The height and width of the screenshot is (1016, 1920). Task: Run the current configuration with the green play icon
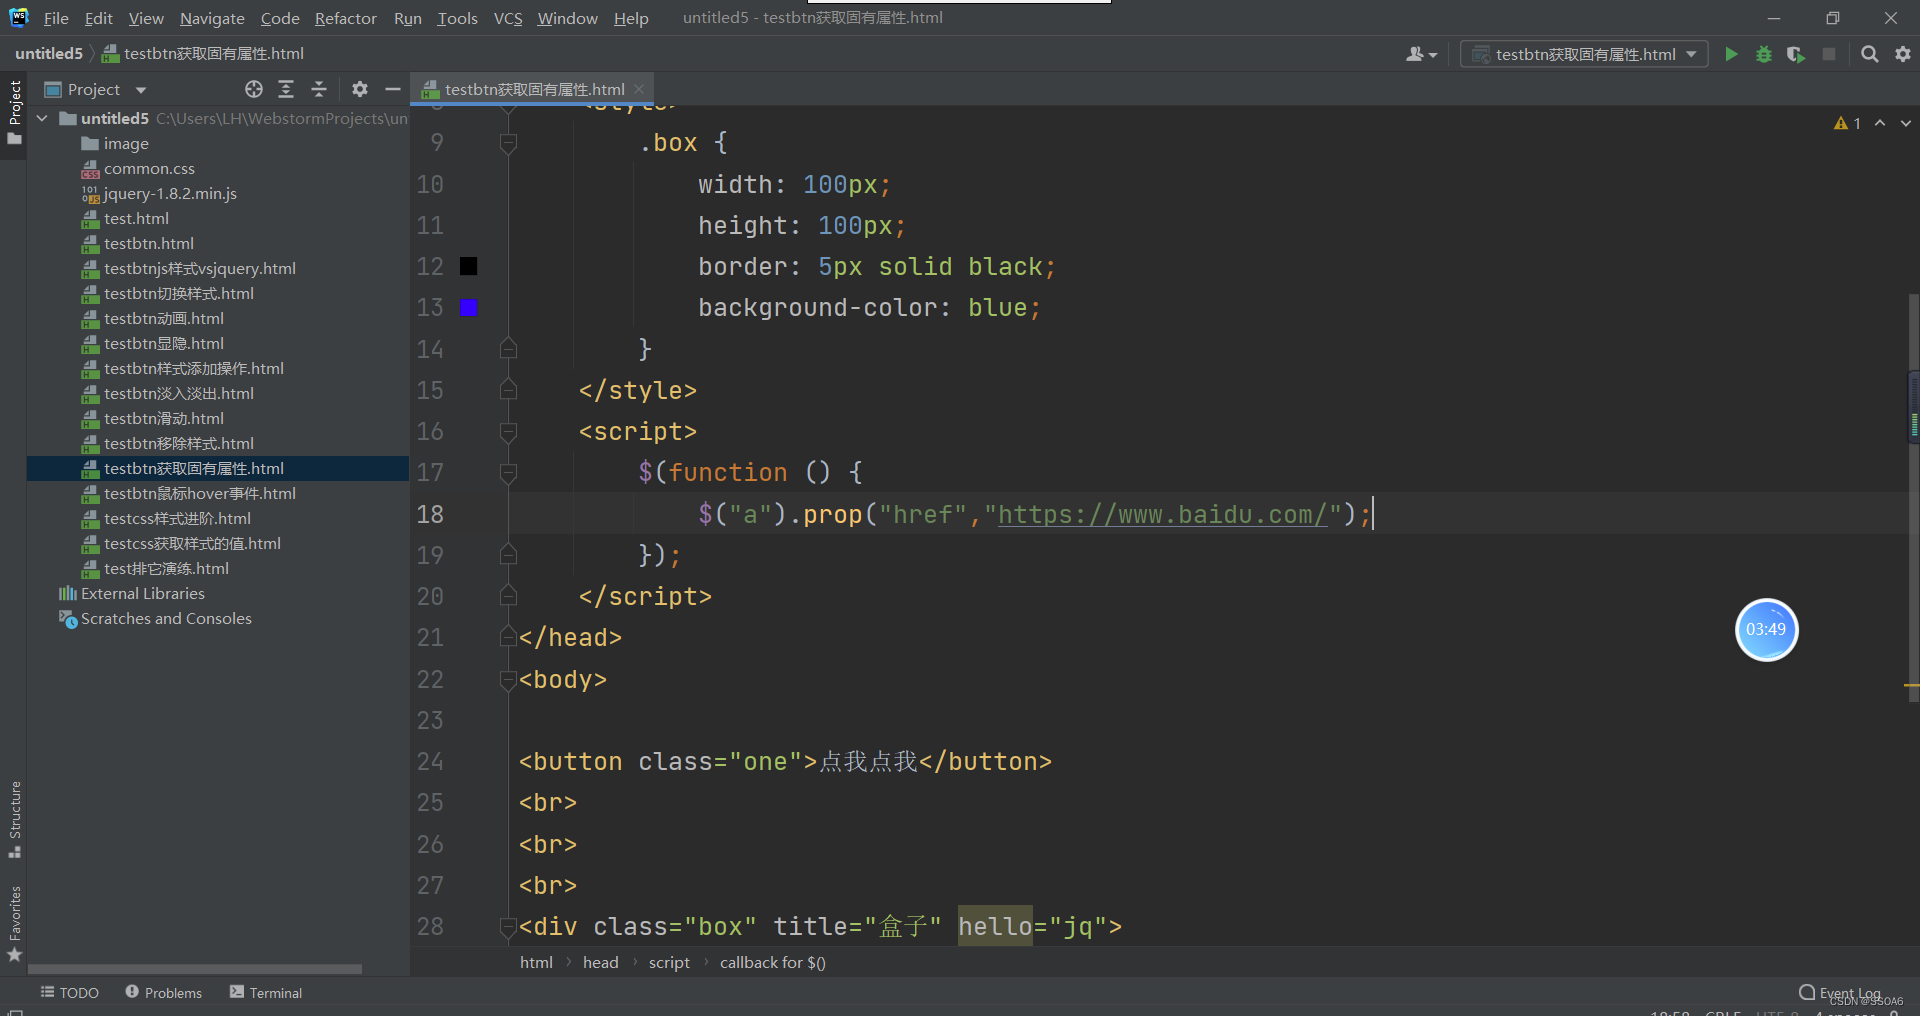(x=1731, y=54)
